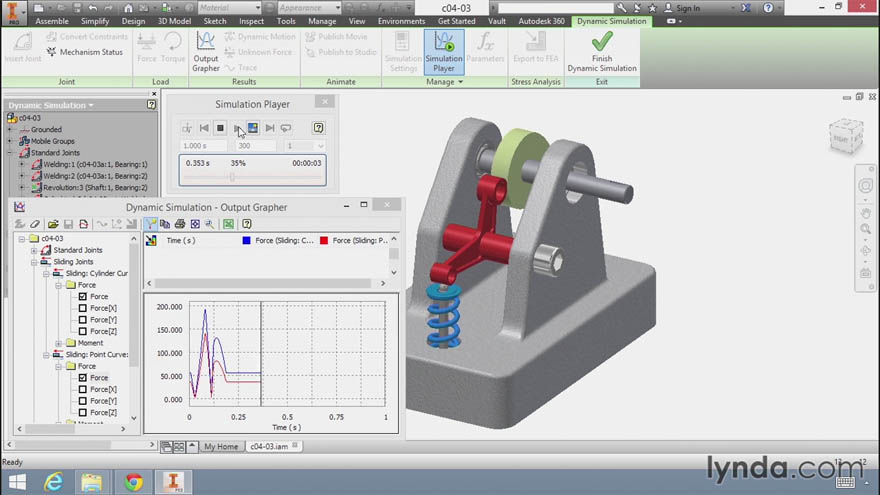Toggle screen refresh during simulation

(x=253, y=128)
